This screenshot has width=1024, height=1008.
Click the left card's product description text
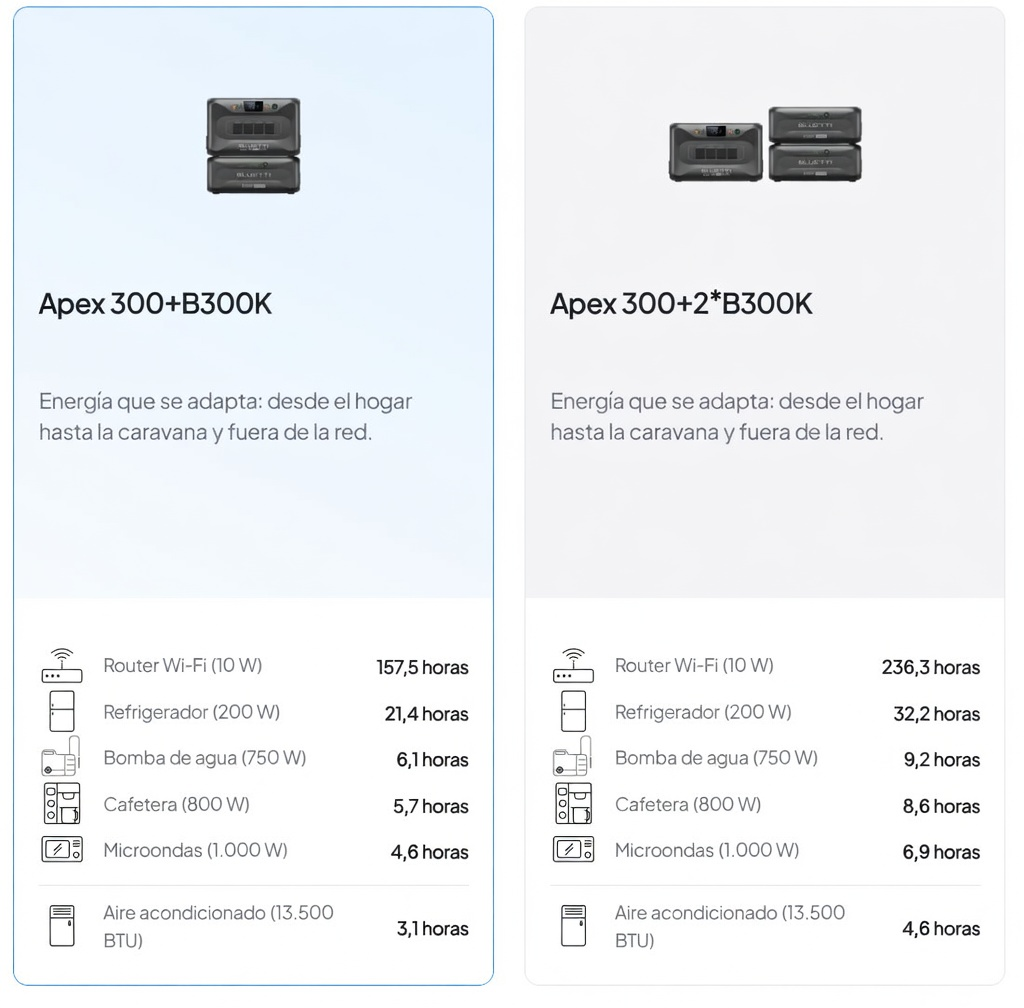point(225,417)
